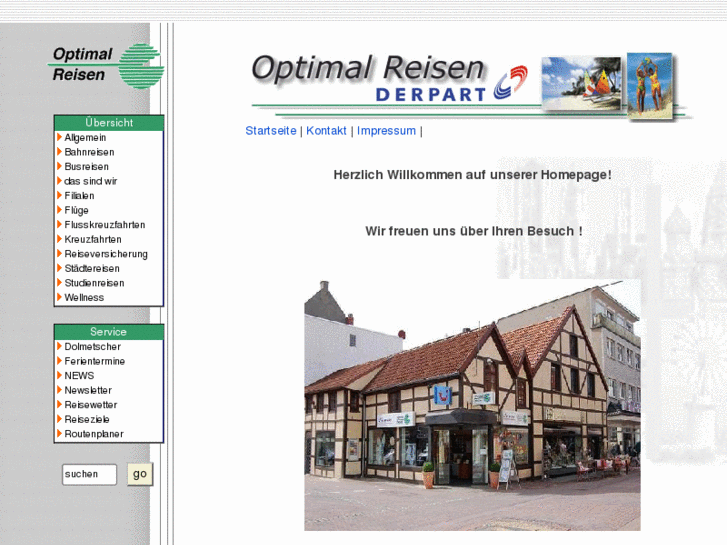Click the Übersicht menu header
This screenshot has width=727, height=545.
coord(109,123)
